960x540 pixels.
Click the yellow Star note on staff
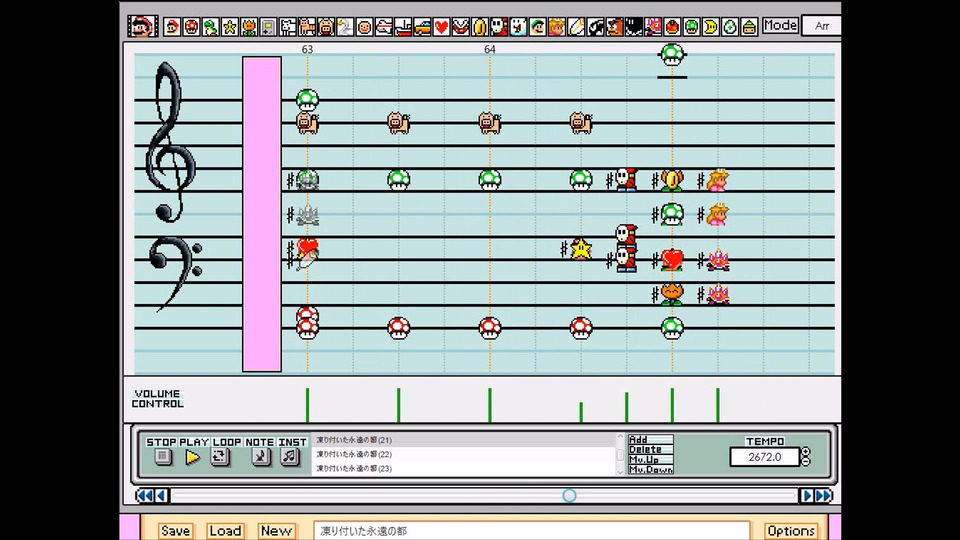point(580,249)
